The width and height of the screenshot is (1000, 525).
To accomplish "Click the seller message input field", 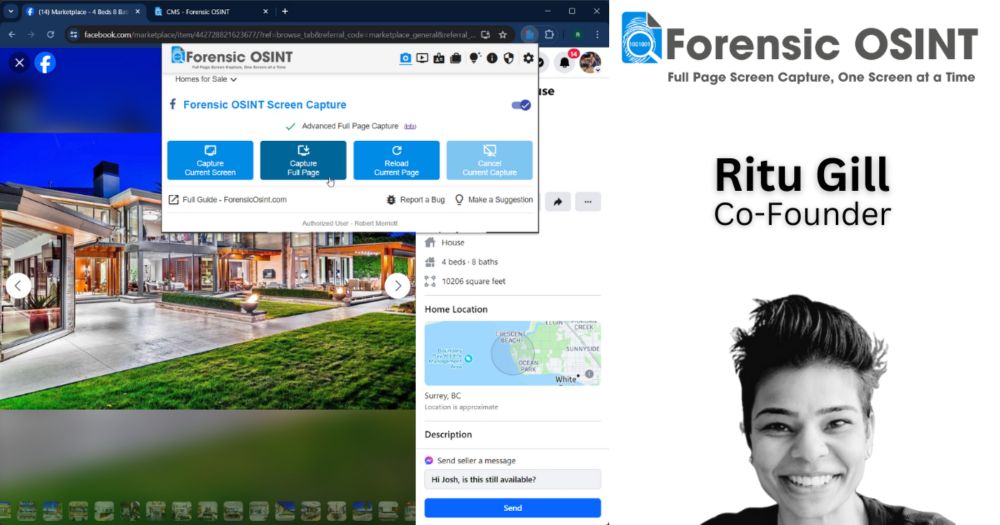I will [x=513, y=479].
